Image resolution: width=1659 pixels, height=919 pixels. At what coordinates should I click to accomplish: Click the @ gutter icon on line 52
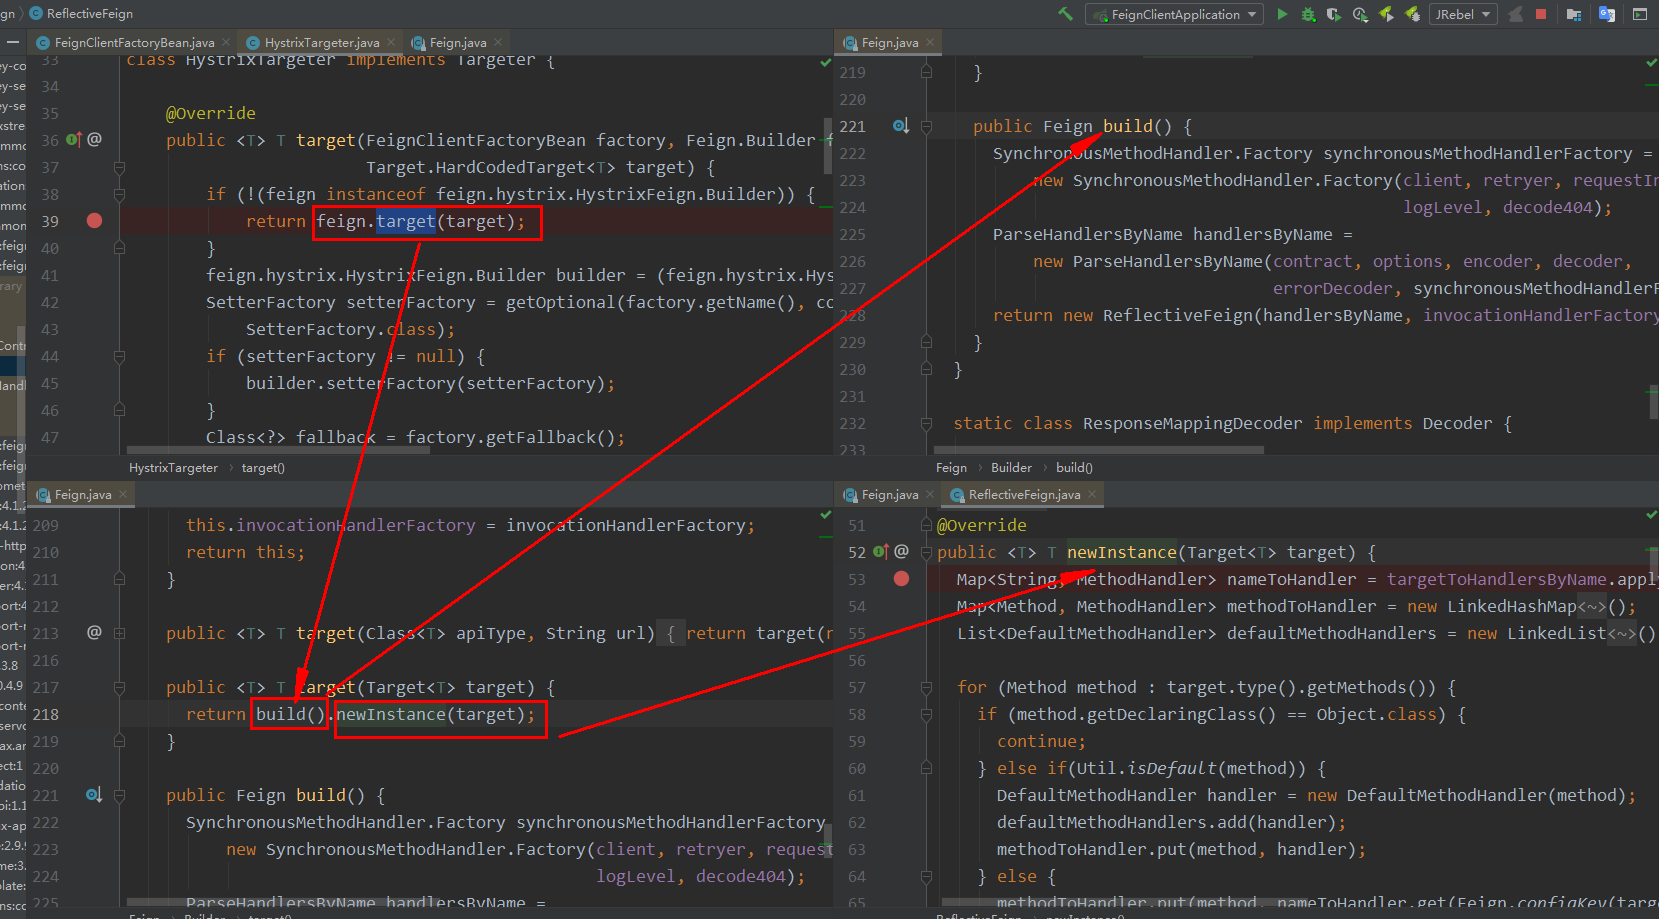(x=901, y=551)
